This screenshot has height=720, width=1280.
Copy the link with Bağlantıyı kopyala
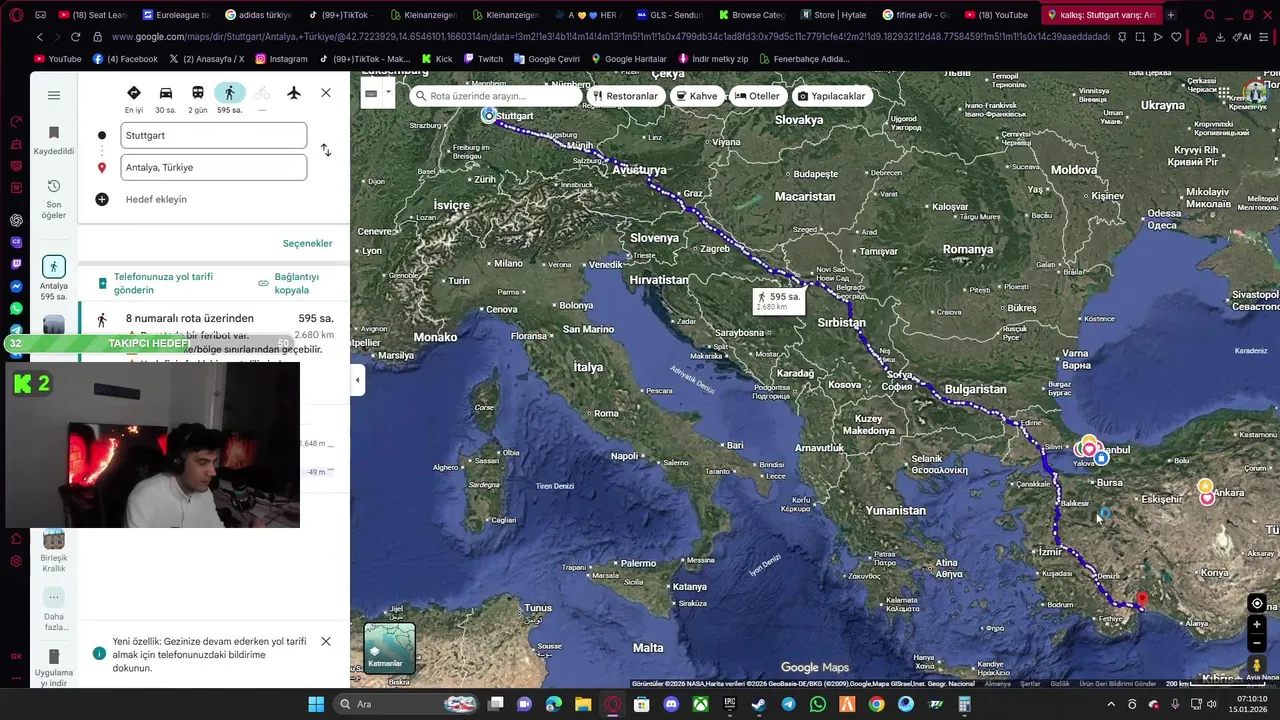[297, 283]
